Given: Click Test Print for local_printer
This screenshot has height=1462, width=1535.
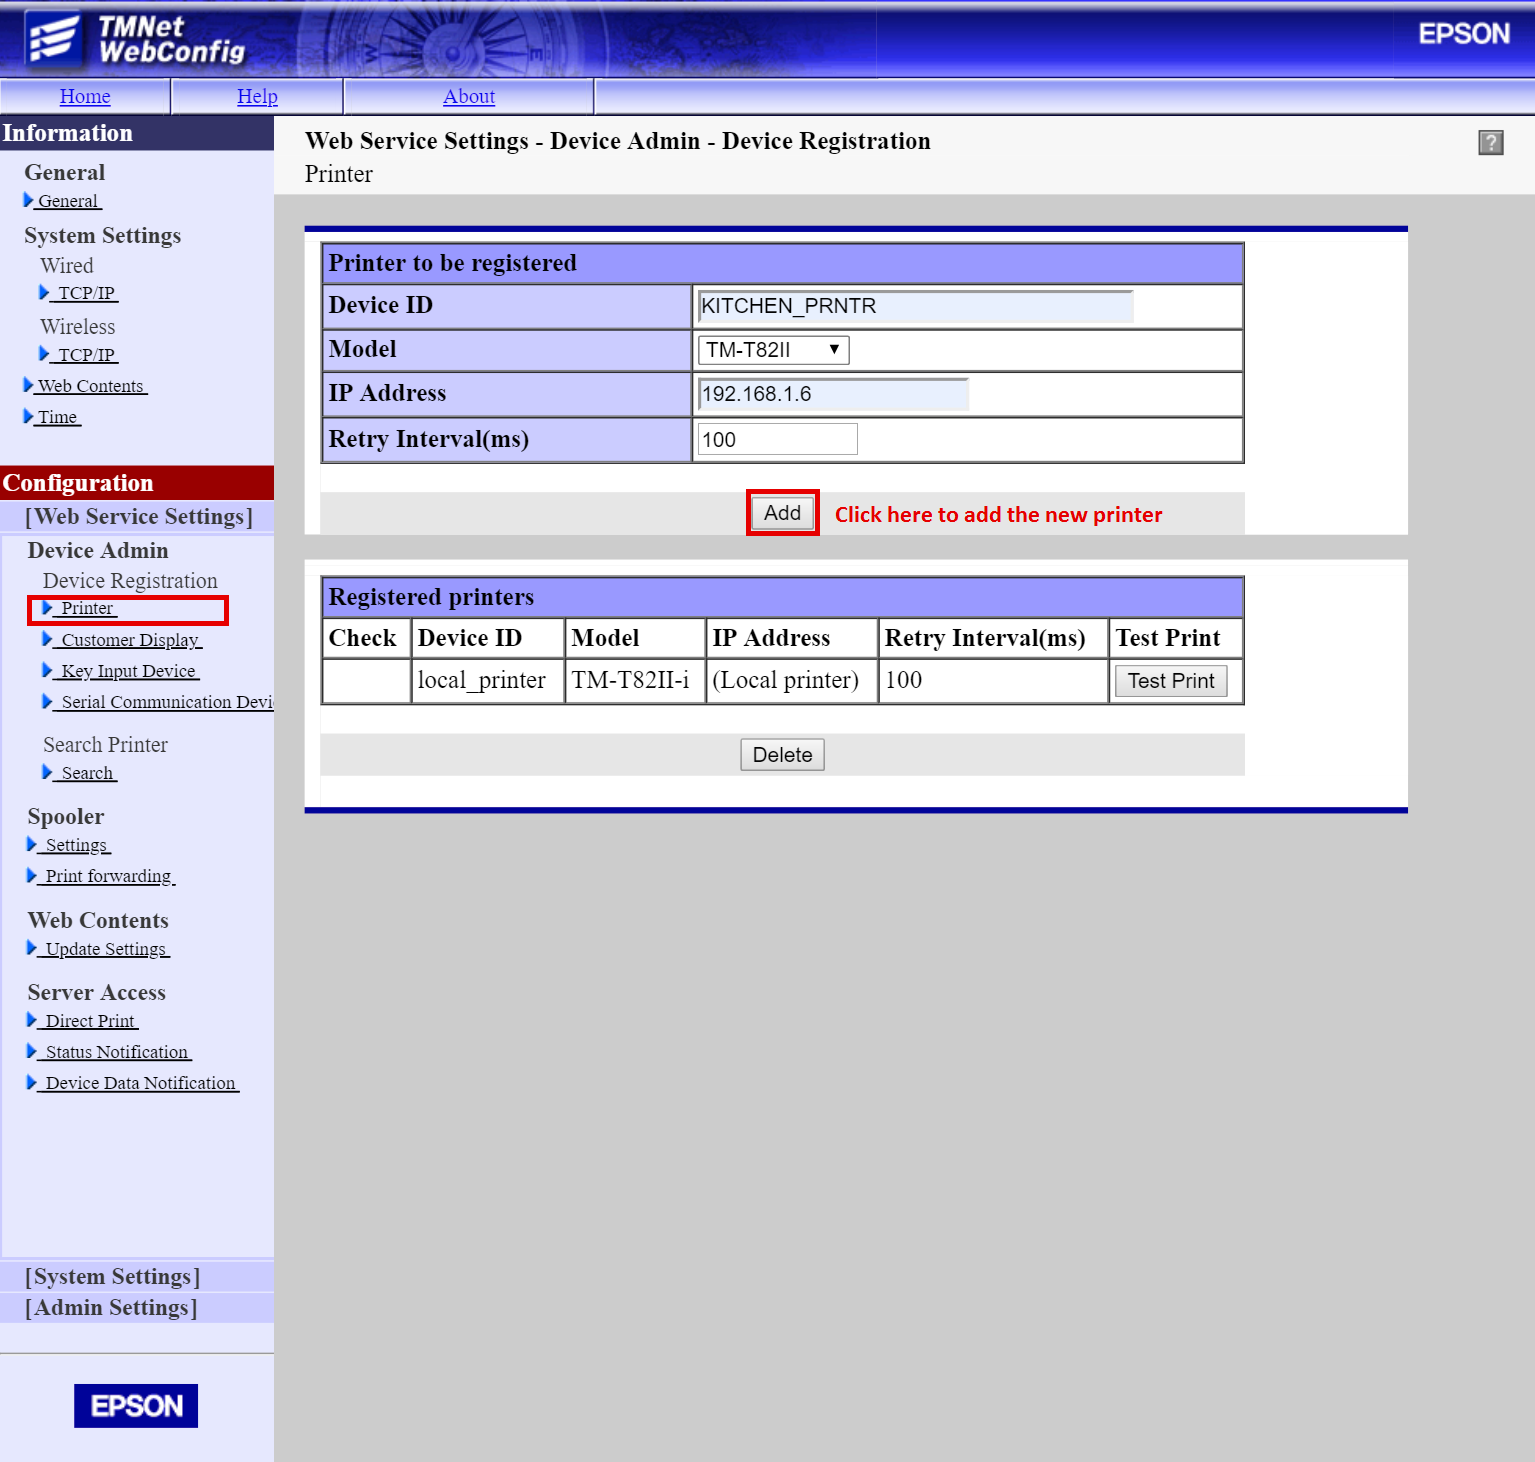Looking at the screenshot, I should click(x=1171, y=681).
